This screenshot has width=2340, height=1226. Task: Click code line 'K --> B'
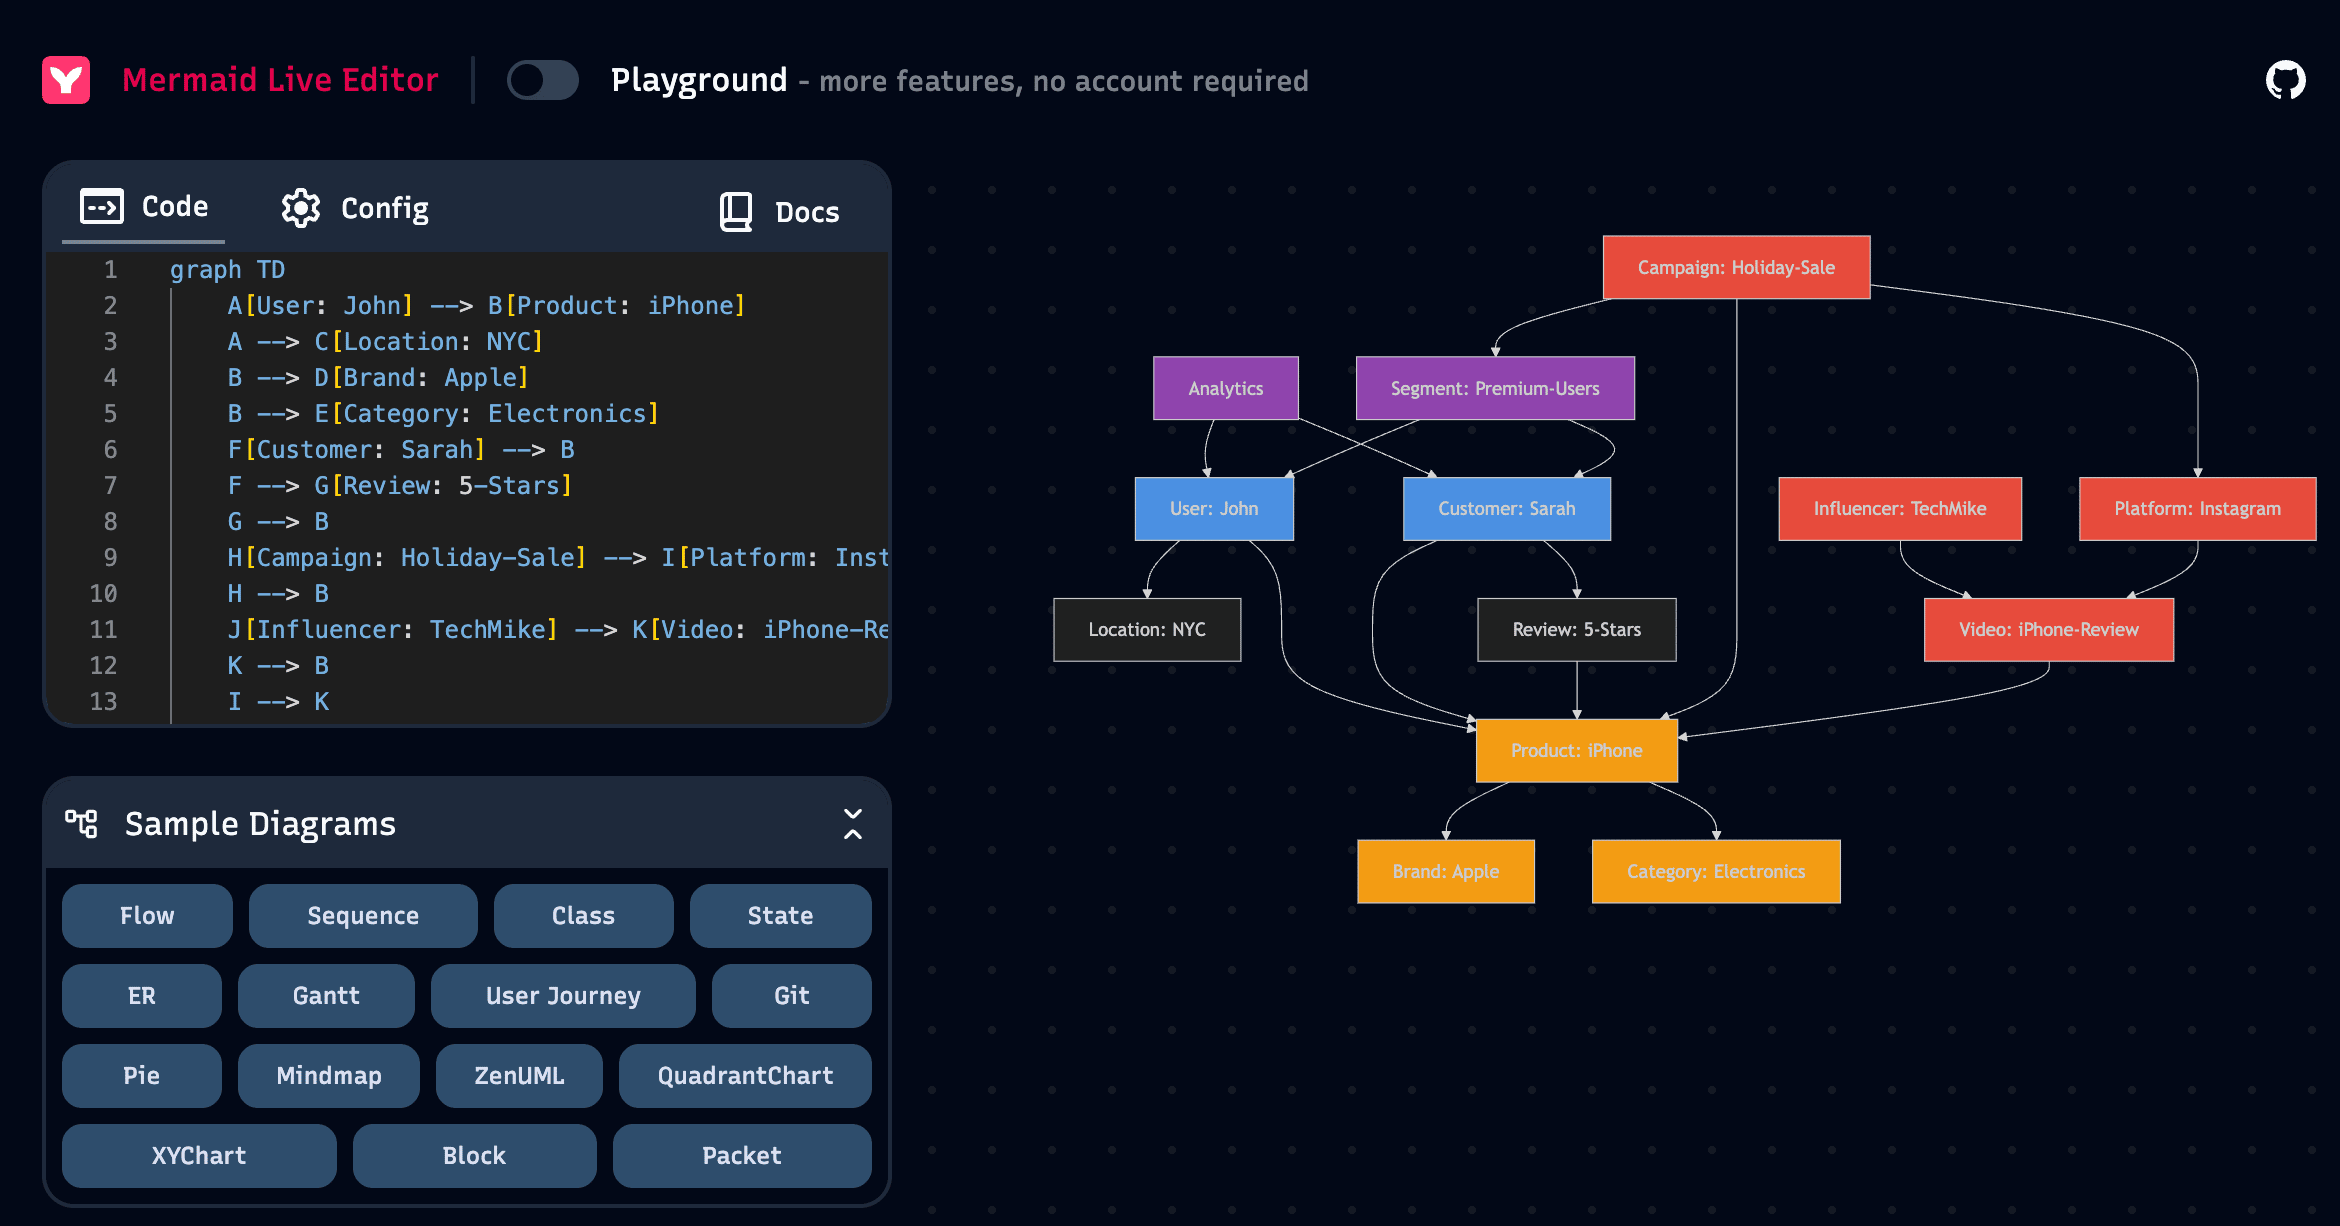pos(278,666)
